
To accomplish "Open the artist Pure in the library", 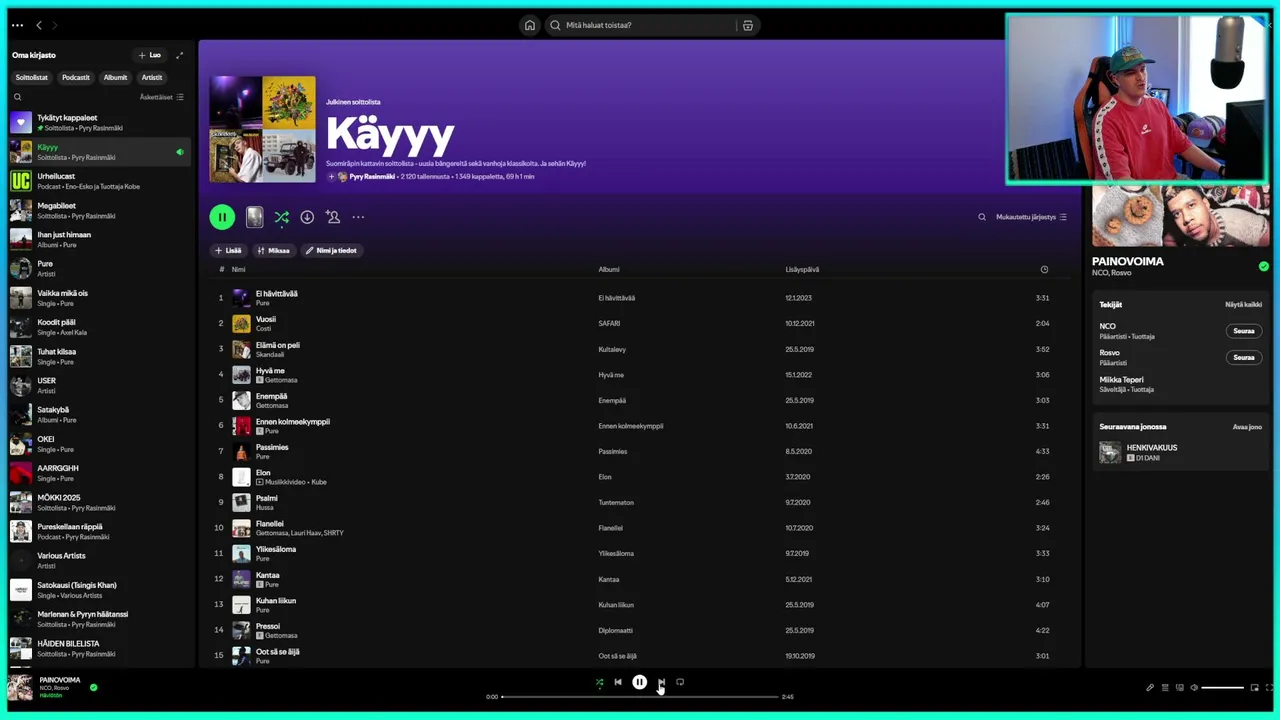I will point(99,269).
